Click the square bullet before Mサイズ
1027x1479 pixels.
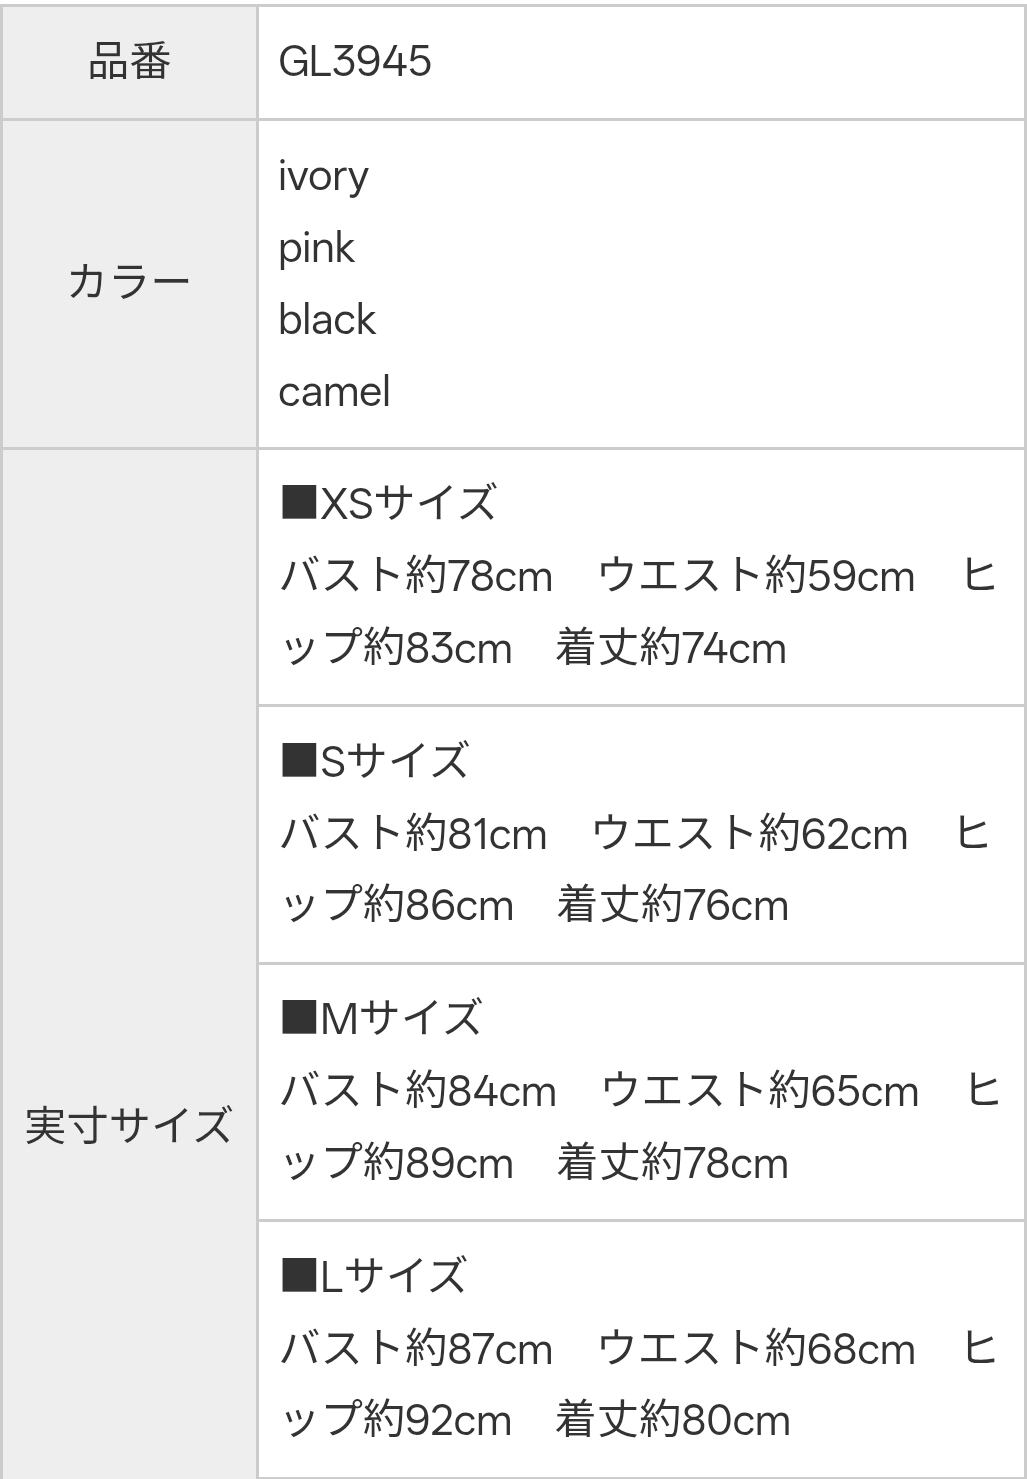298,1017
